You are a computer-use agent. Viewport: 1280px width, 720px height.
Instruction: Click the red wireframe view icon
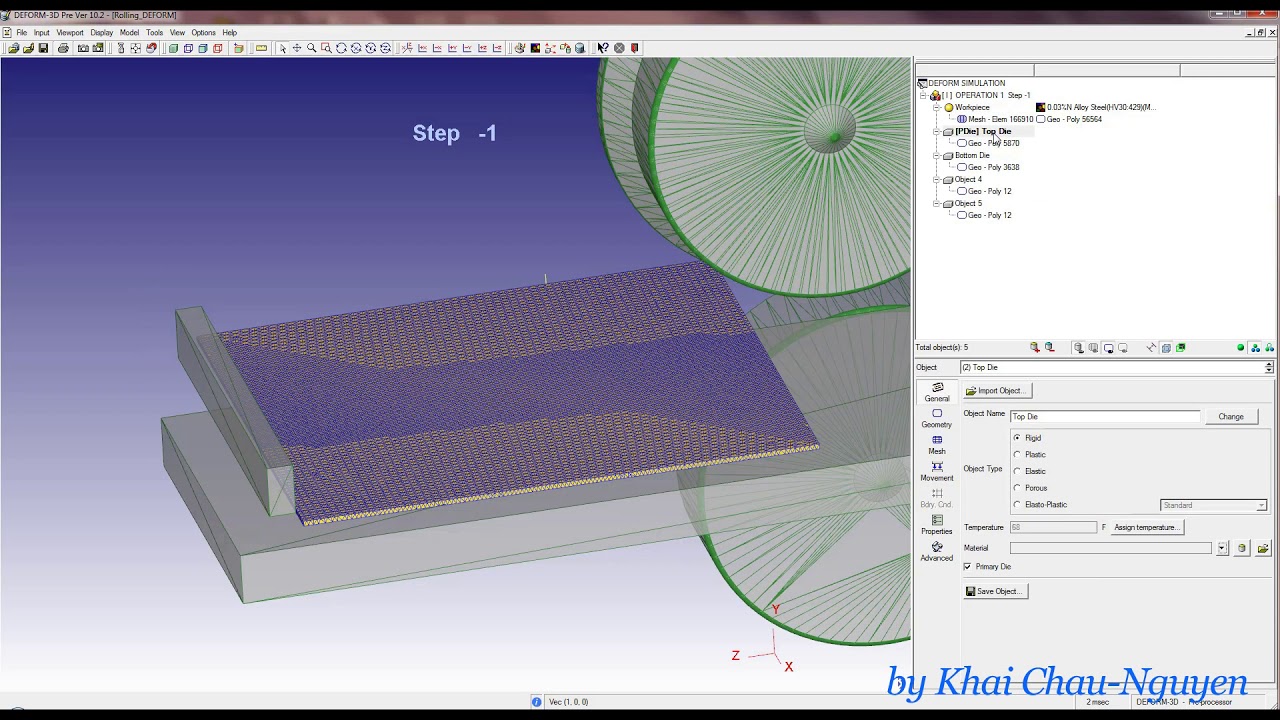tap(217, 48)
